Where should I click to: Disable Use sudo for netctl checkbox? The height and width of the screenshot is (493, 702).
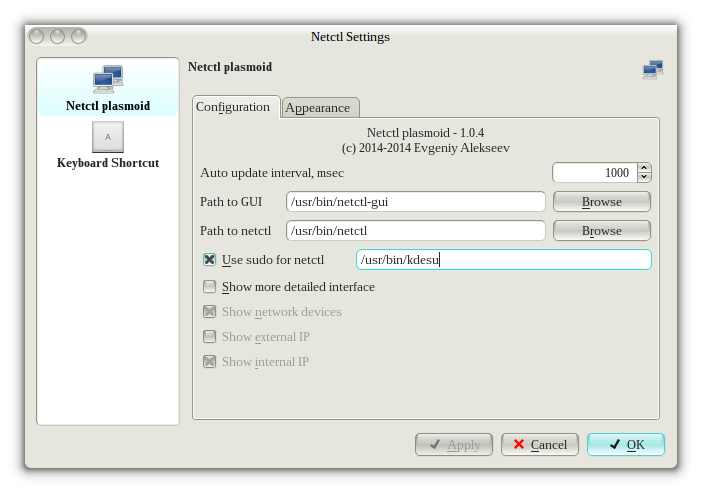[x=210, y=260]
